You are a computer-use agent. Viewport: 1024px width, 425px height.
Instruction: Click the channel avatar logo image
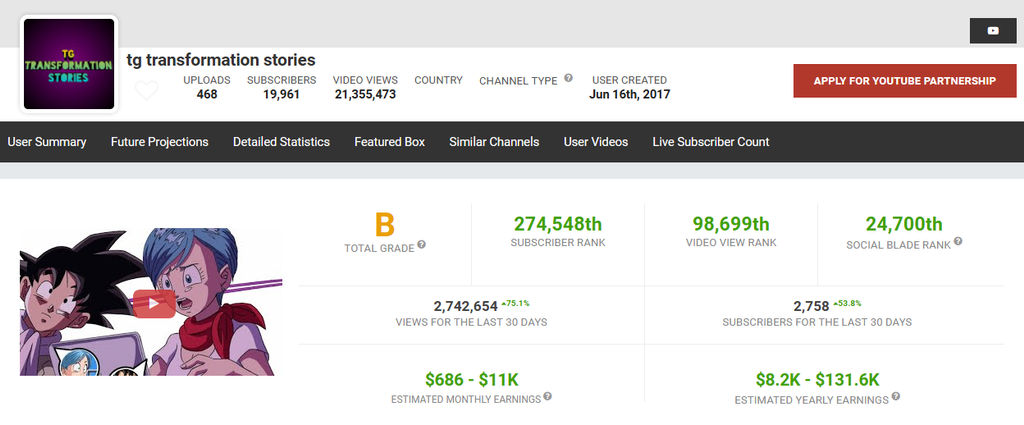click(x=69, y=64)
